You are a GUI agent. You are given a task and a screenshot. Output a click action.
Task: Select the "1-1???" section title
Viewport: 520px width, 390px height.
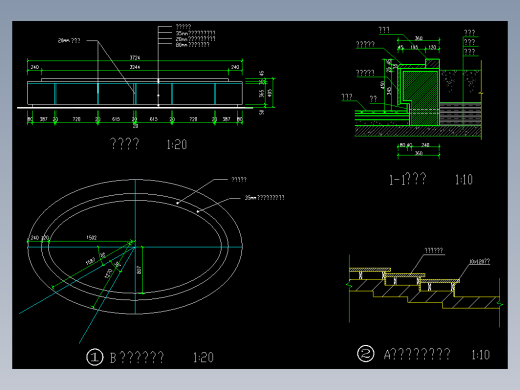pos(408,179)
